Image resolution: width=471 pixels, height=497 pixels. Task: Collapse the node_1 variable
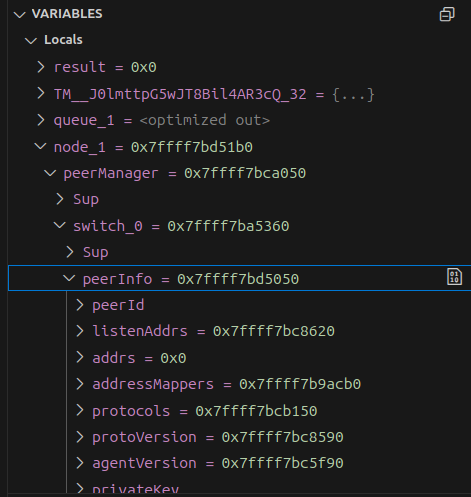41,146
